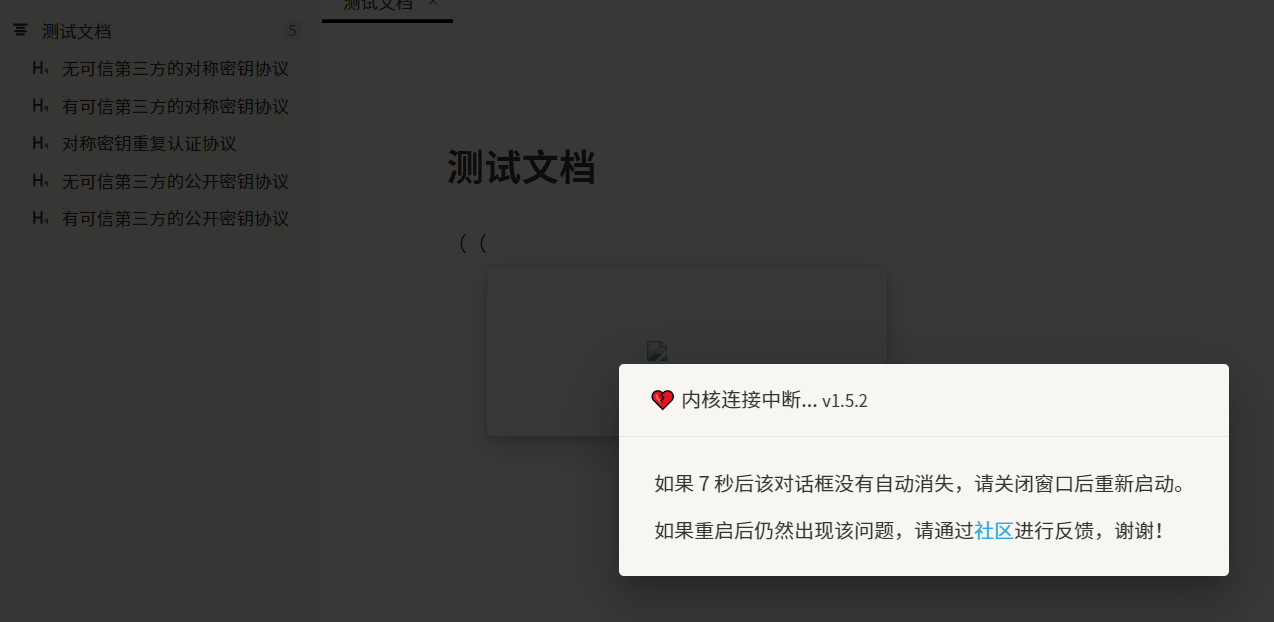Go to outline heading 无可信第三方的公开密钥协议

coord(175,181)
